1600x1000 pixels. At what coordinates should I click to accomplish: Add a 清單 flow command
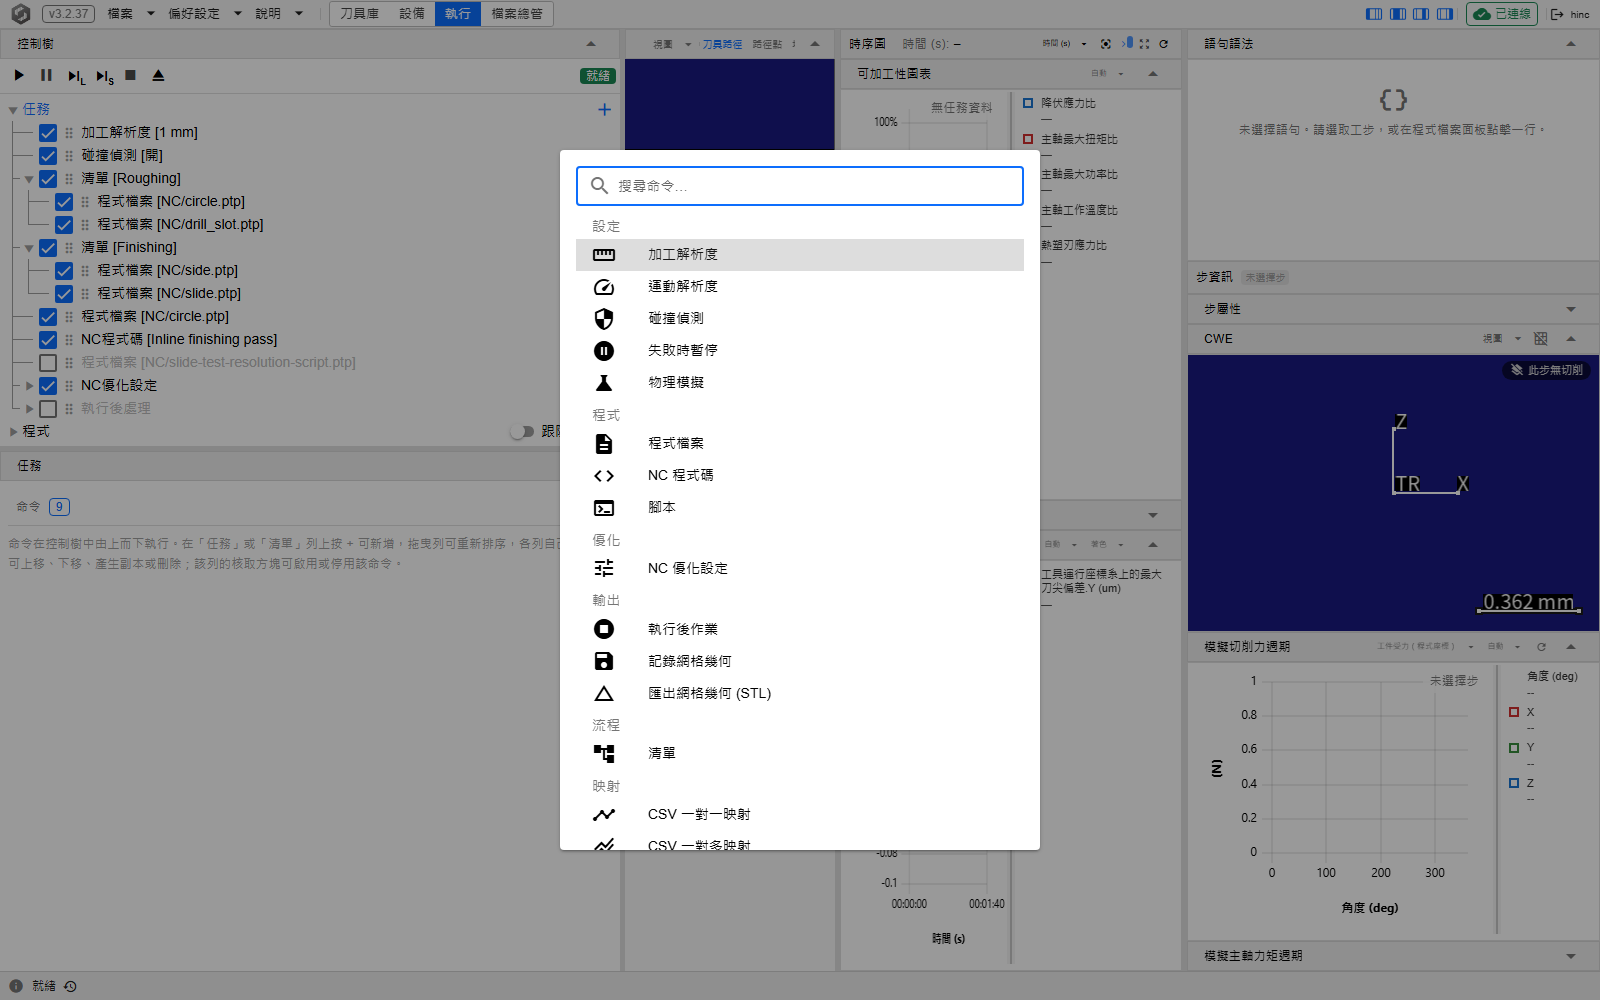click(799, 753)
